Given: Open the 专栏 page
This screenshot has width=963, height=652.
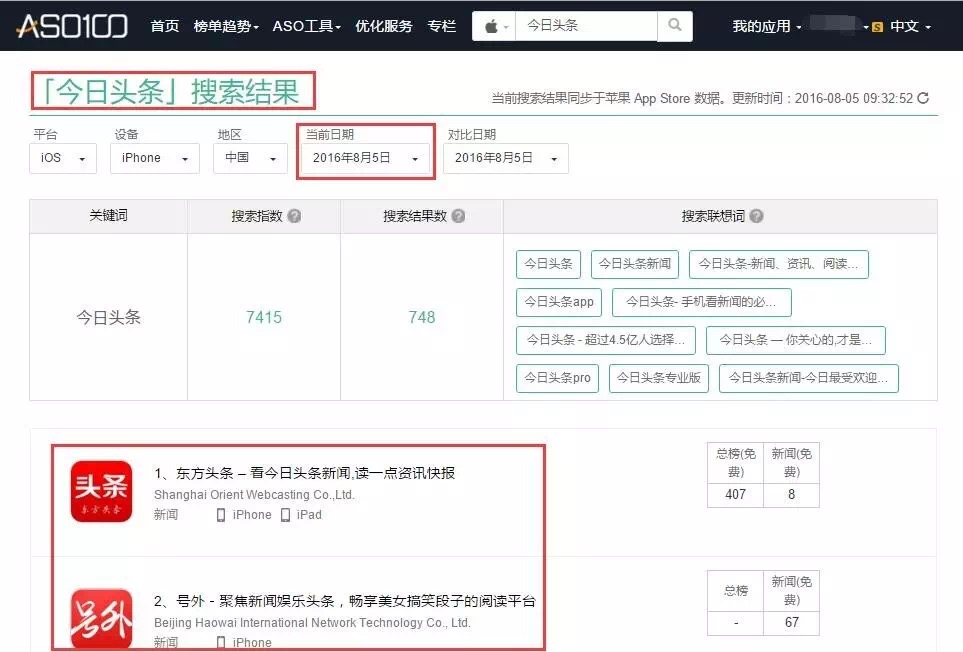Looking at the screenshot, I should (x=442, y=26).
